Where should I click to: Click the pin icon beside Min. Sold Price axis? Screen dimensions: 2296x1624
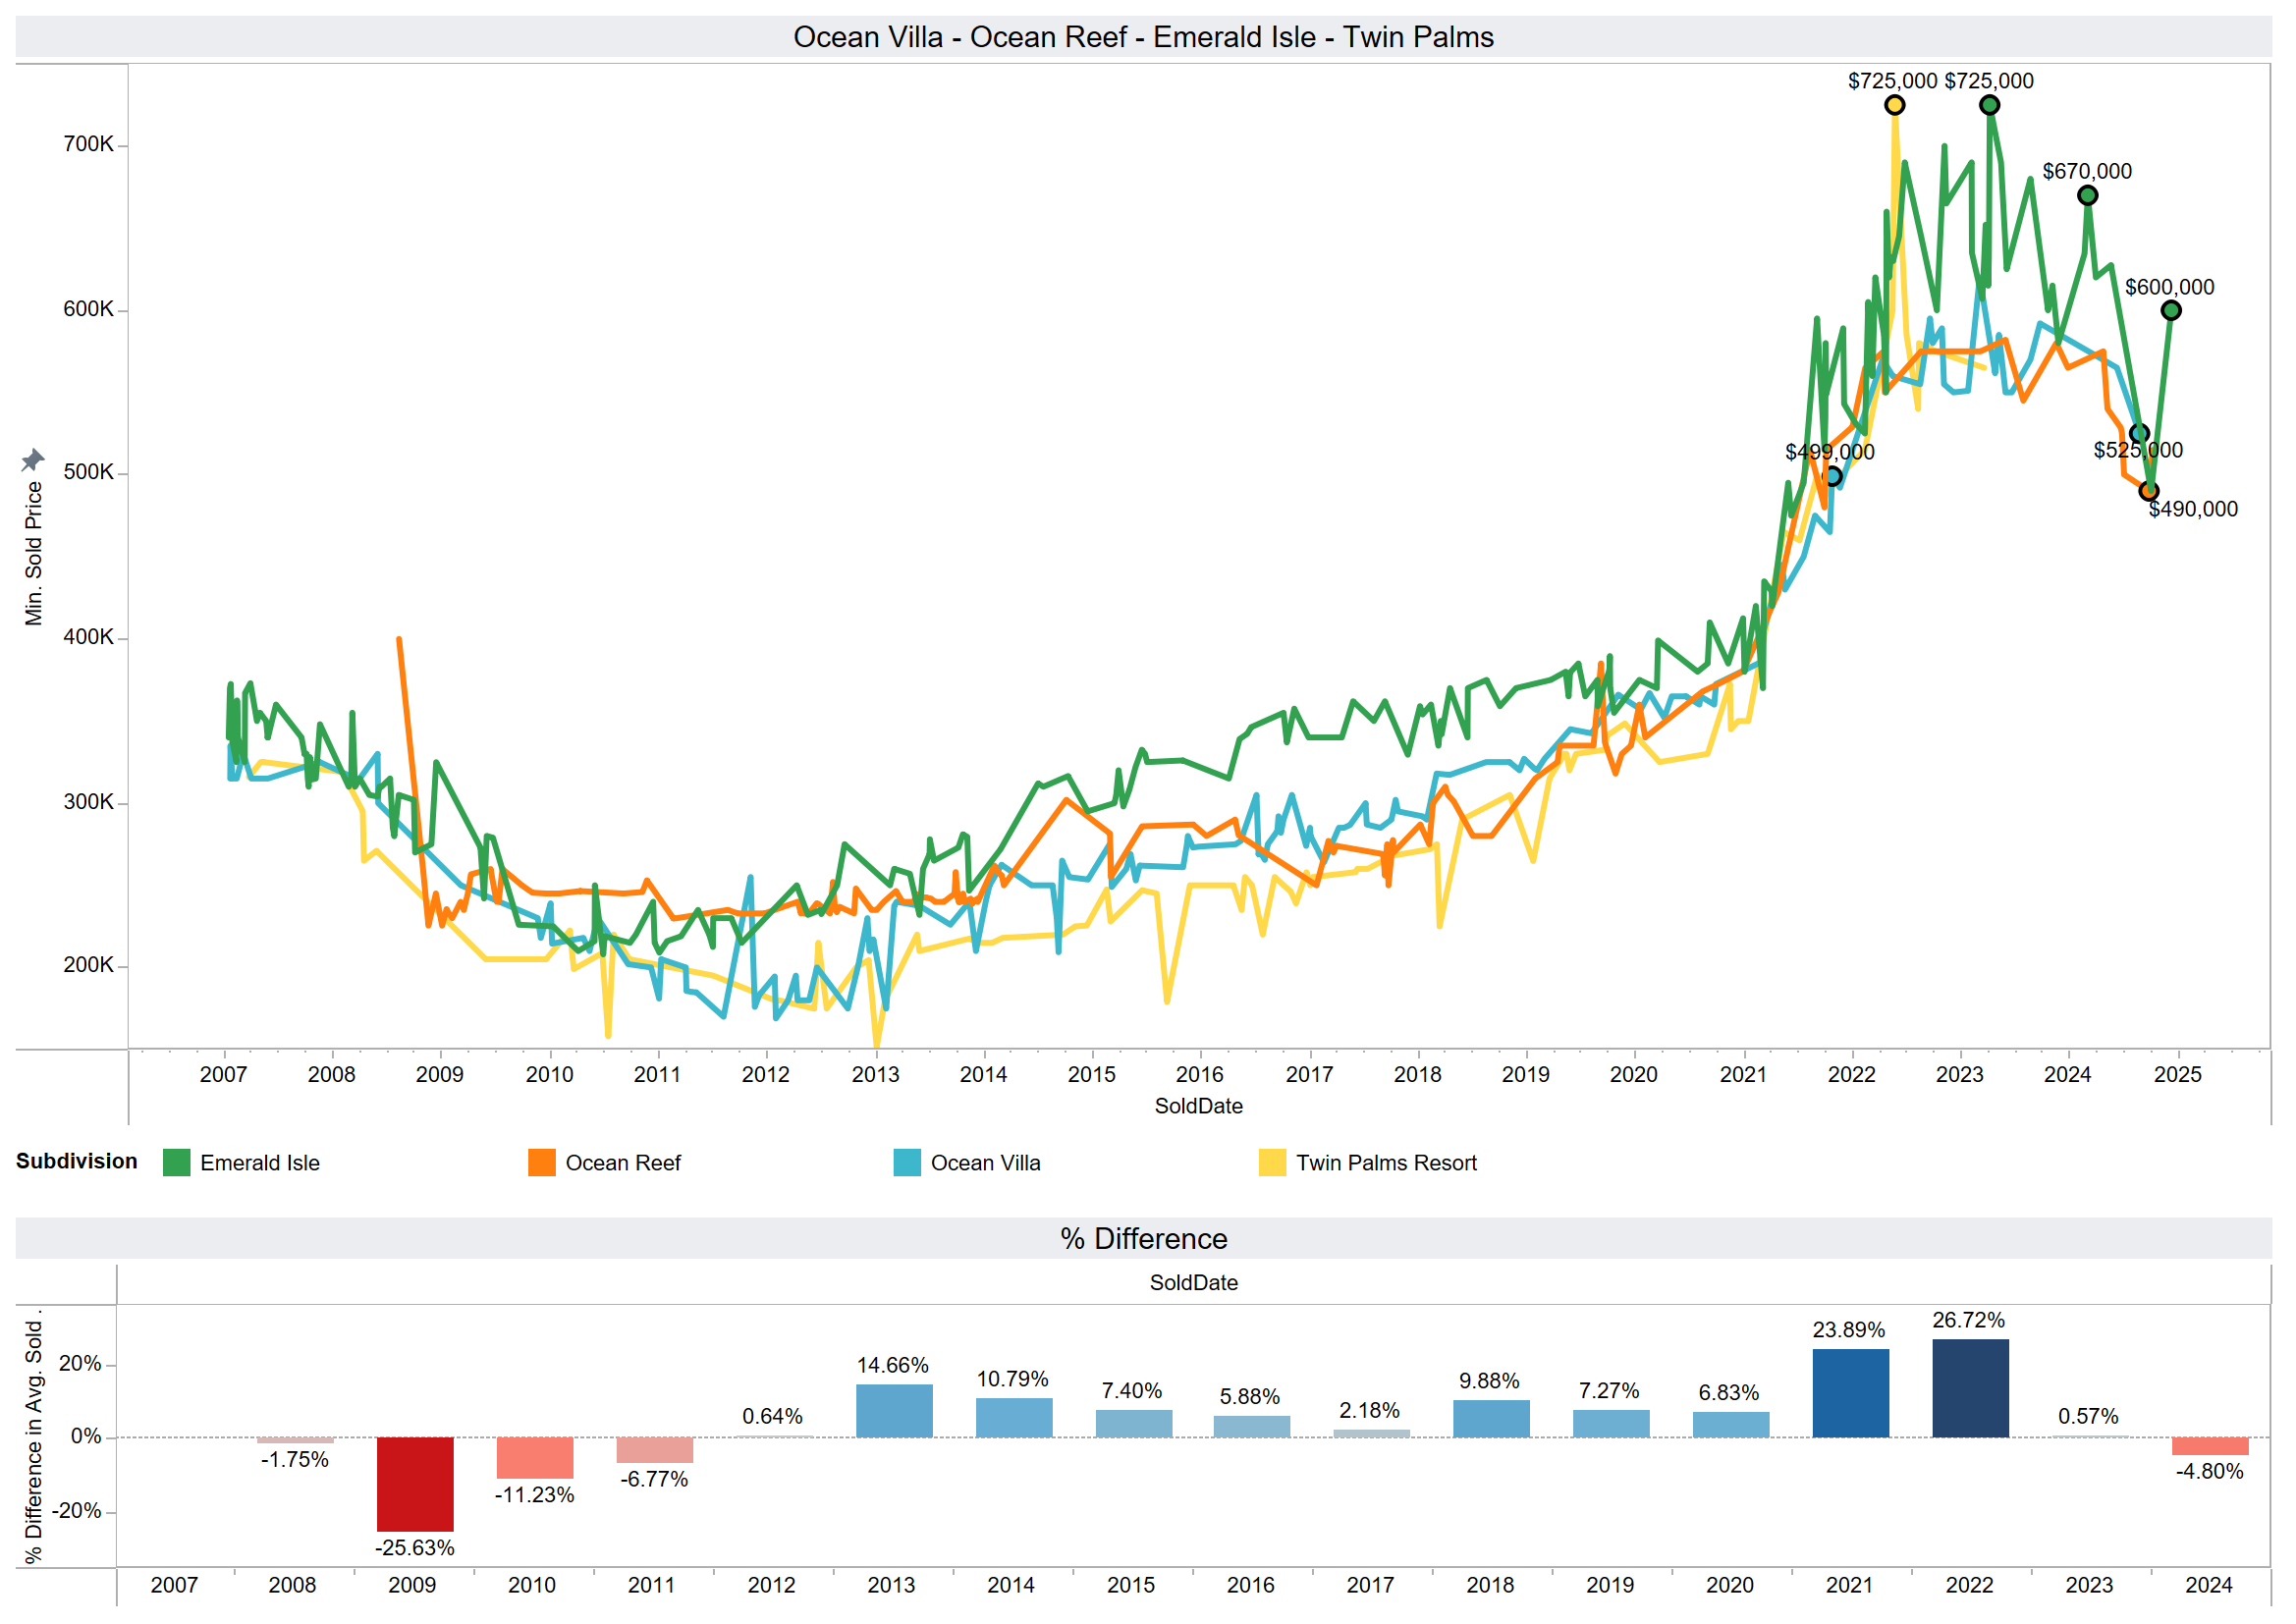click(x=33, y=460)
